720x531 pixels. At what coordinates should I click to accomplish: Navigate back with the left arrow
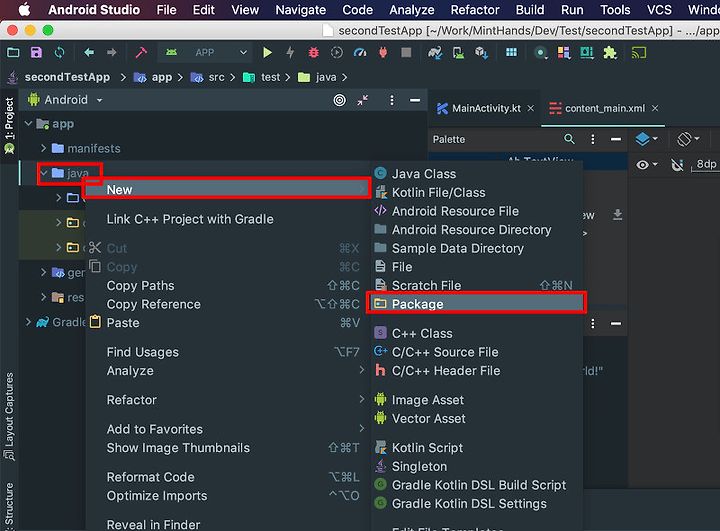click(89, 52)
